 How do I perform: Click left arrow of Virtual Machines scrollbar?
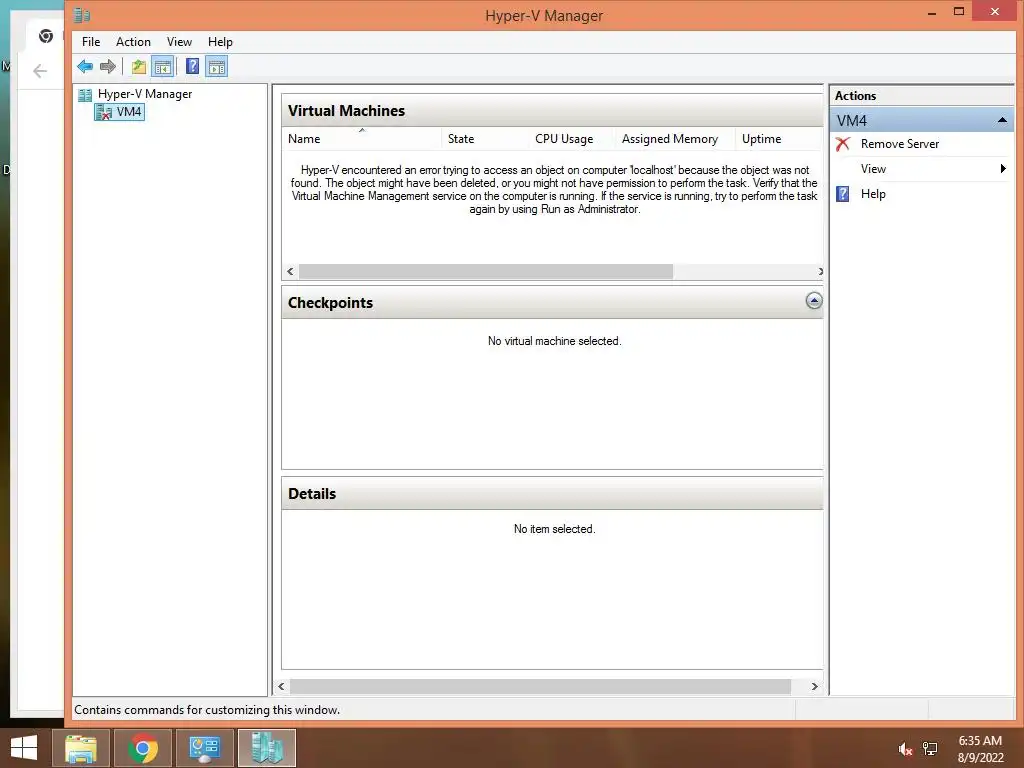pyautogui.click(x=291, y=271)
